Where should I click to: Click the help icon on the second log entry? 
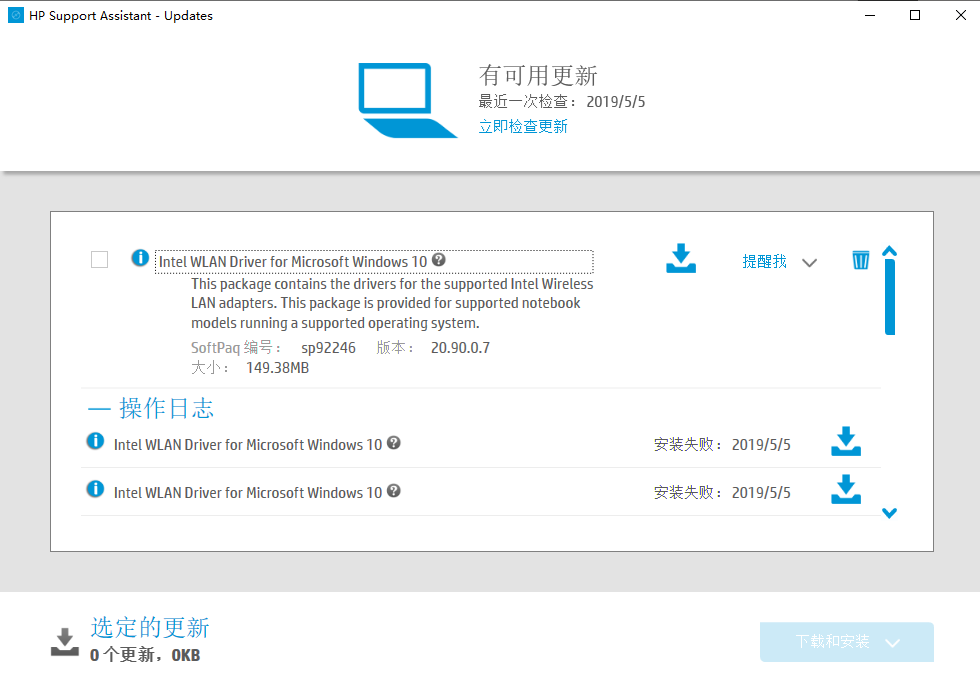pyautogui.click(x=394, y=491)
